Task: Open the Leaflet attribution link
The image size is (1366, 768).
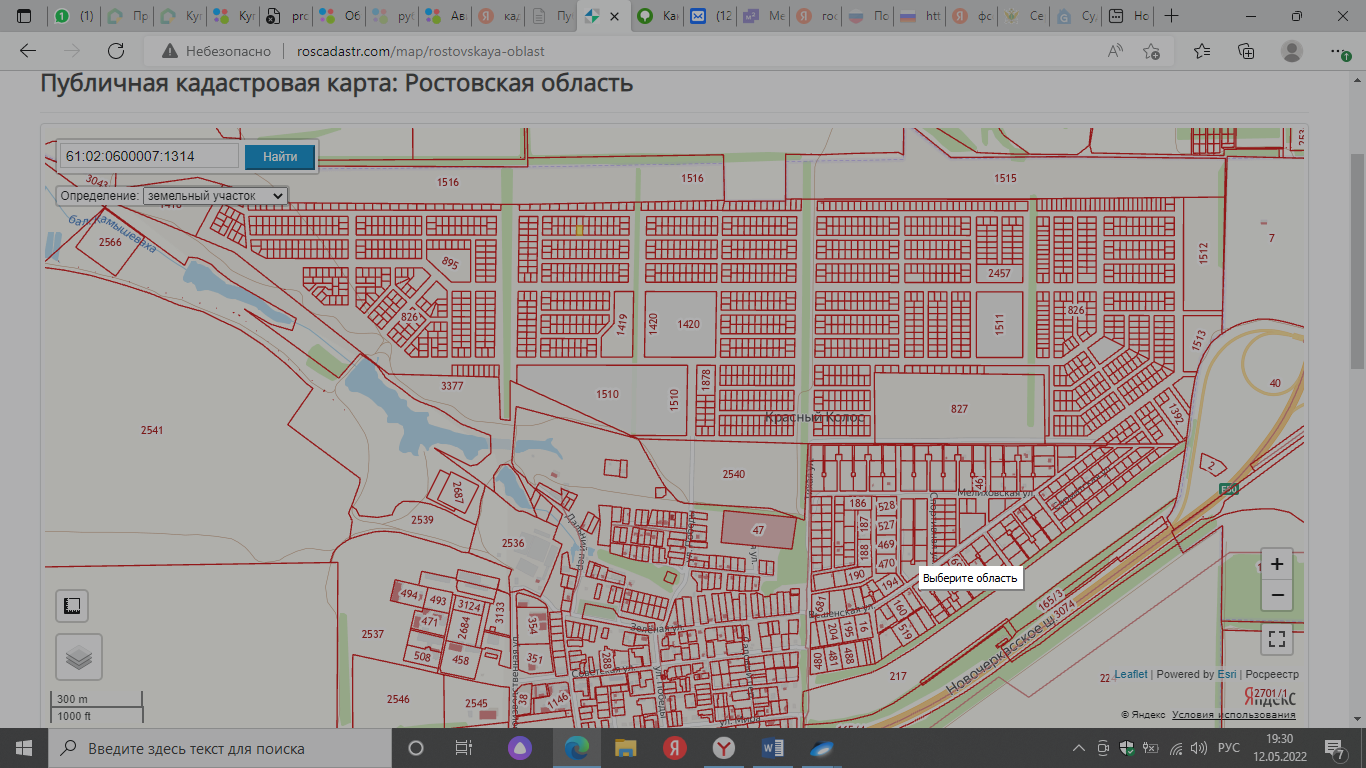Action: [1130, 675]
